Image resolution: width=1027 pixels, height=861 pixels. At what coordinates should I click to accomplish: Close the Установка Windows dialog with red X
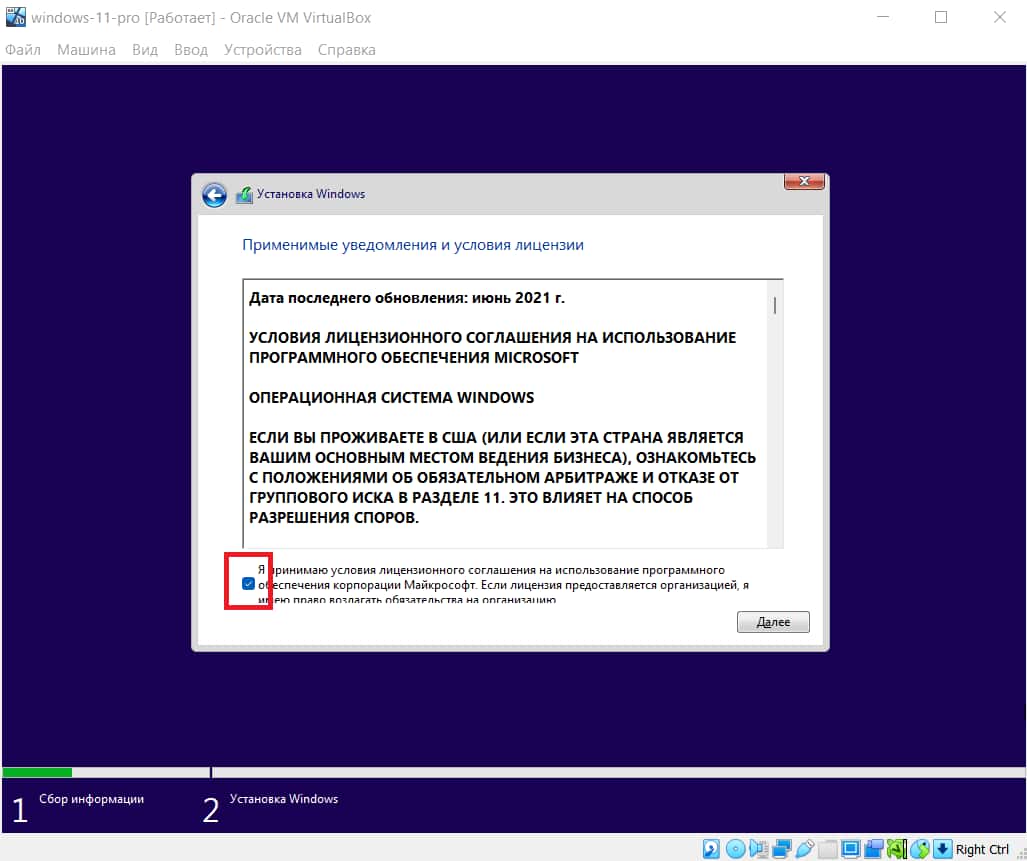(804, 181)
